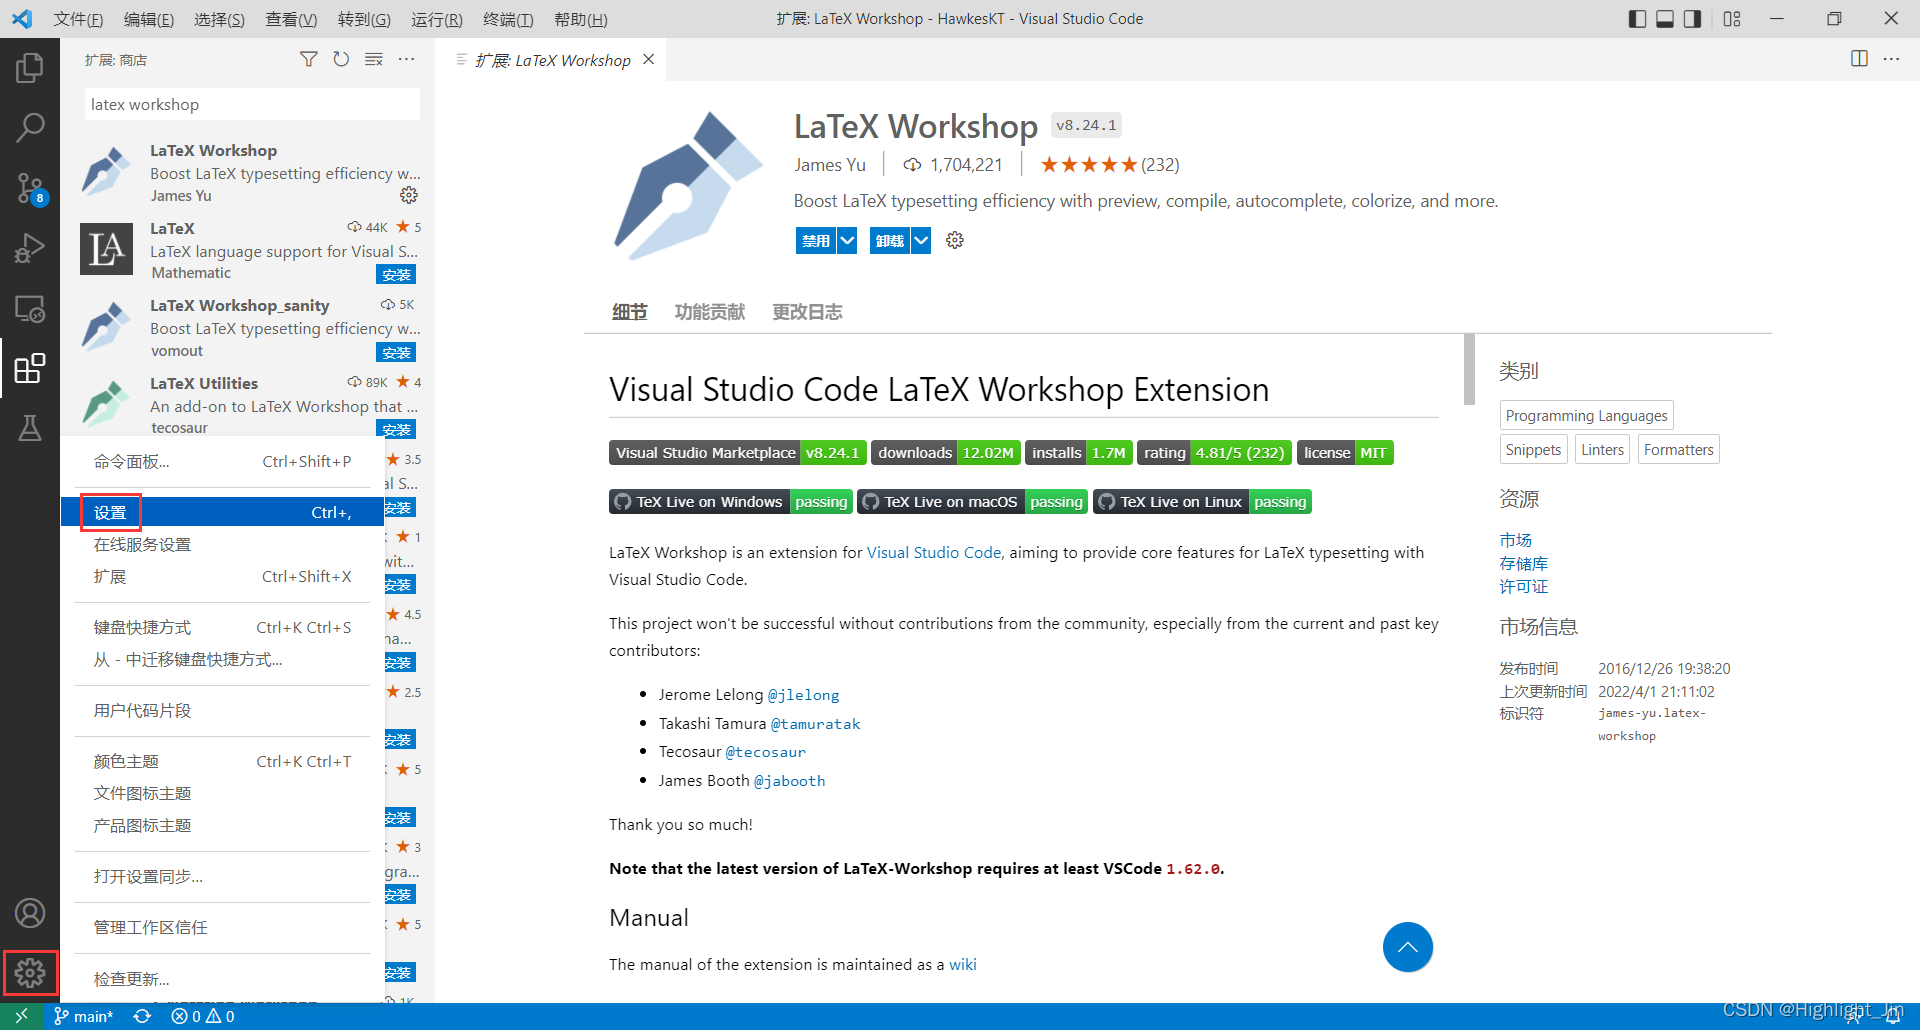Synchronize changes via status bar icon
This screenshot has height=1030, width=1920.
(142, 1016)
